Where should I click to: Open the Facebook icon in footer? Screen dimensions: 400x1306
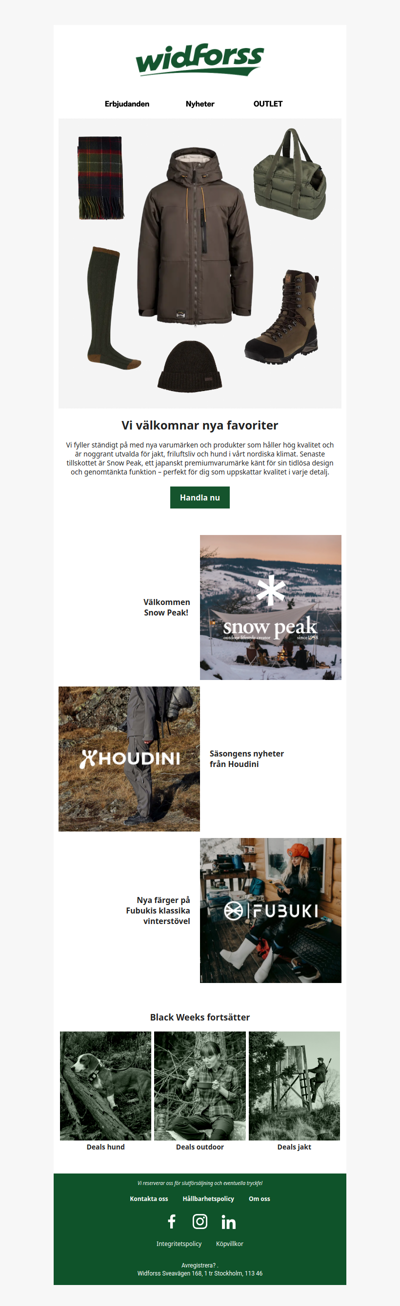(x=171, y=1221)
